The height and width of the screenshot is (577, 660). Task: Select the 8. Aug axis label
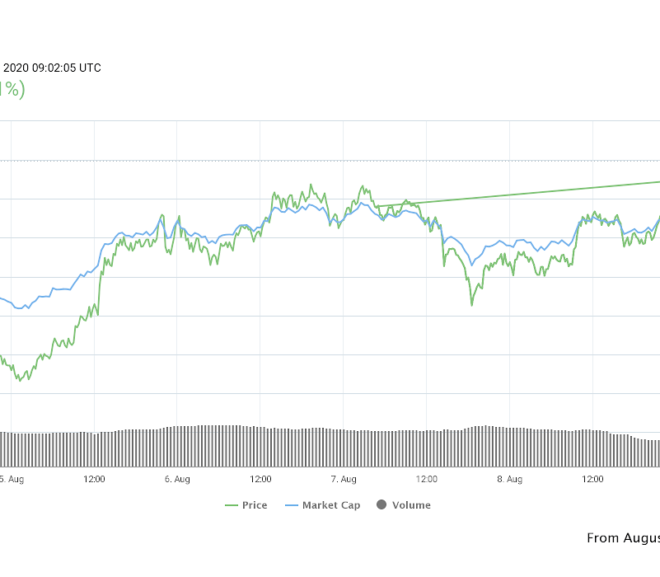coord(510,479)
